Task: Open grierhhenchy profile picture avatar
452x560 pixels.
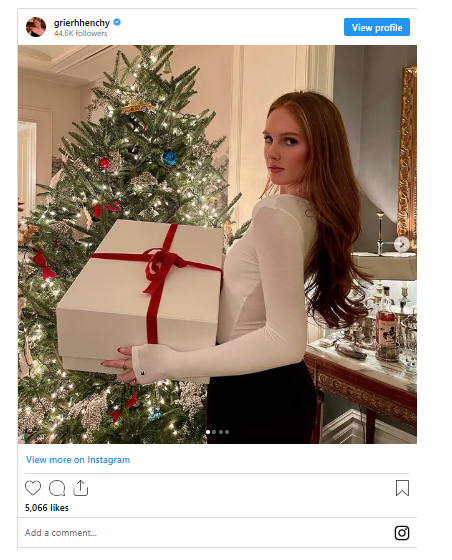Action: pos(36,27)
